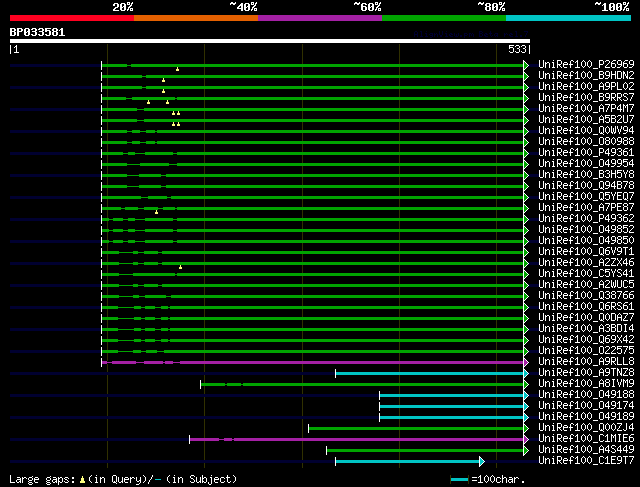The image size is (640, 487).
Task: Open hit UniRef100_A8IVM9
Action: pyautogui.click(x=586, y=384)
